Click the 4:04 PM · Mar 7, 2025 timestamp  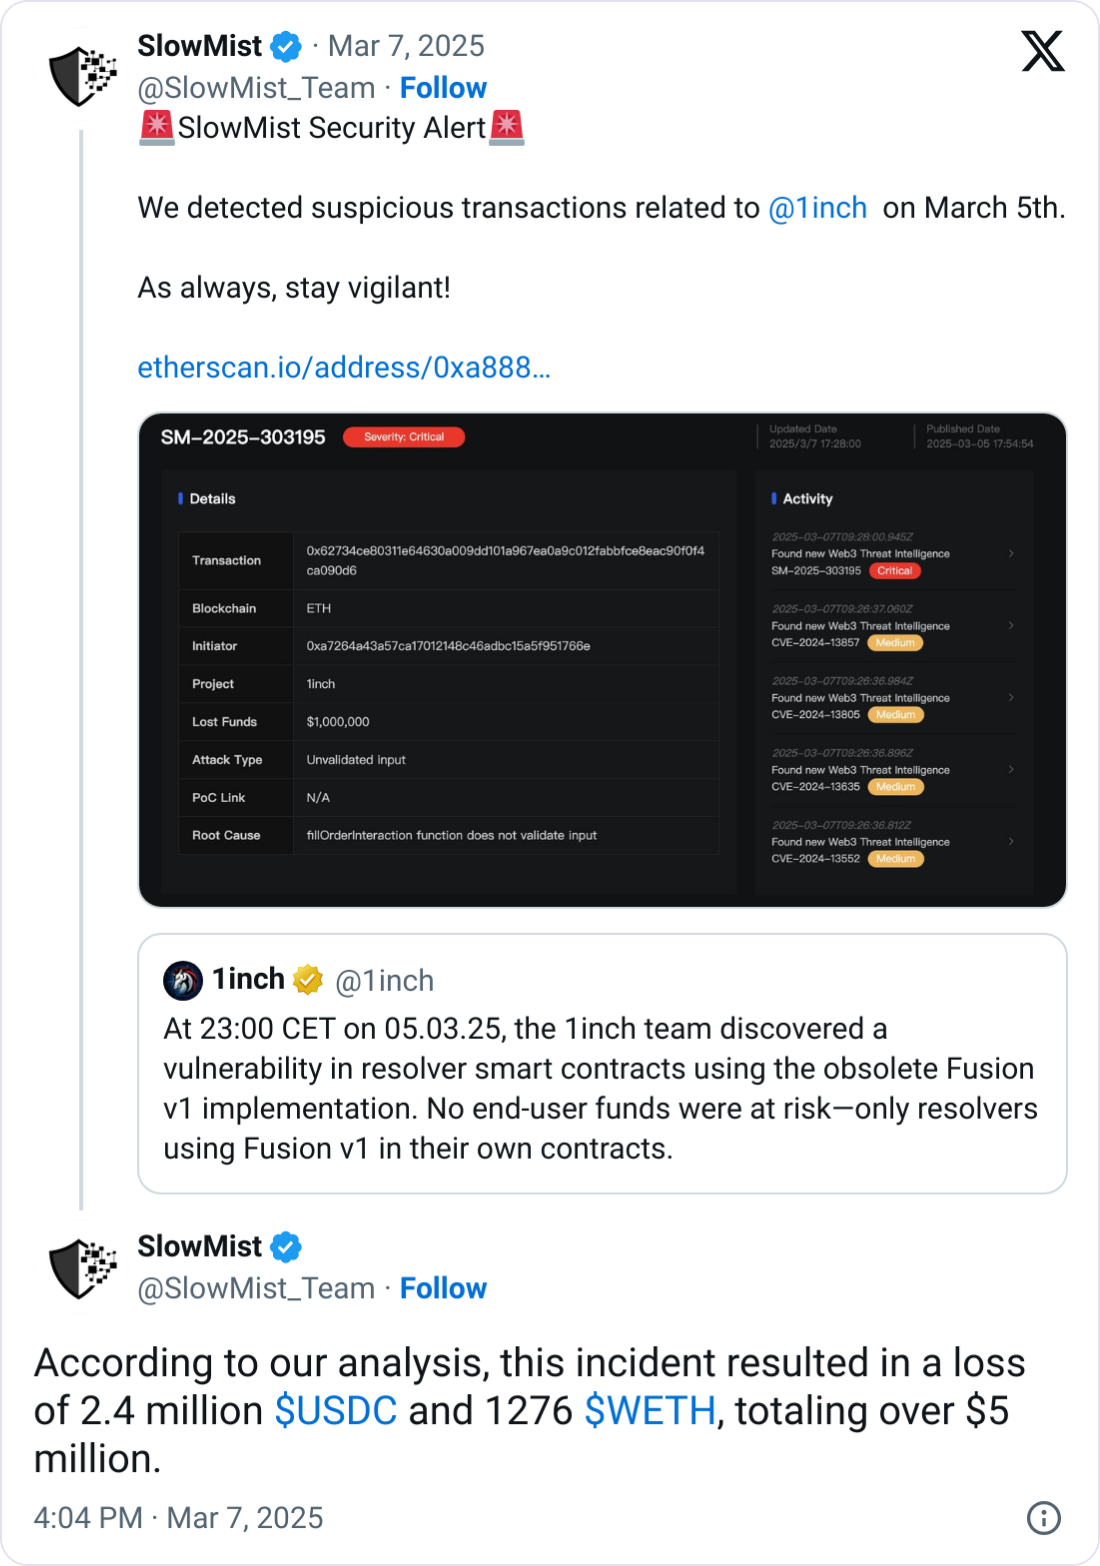pos(178,1517)
